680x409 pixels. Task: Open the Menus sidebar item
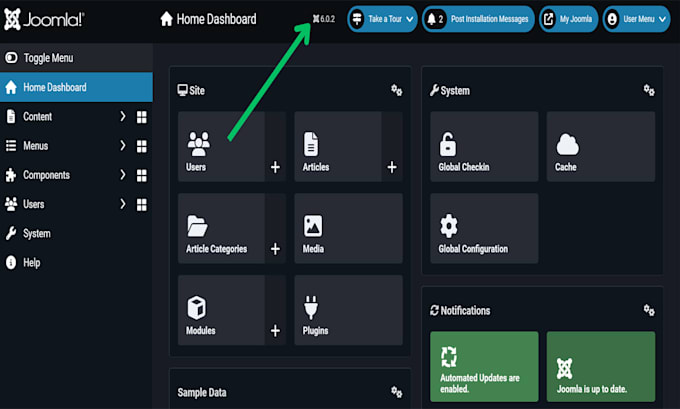[36, 146]
